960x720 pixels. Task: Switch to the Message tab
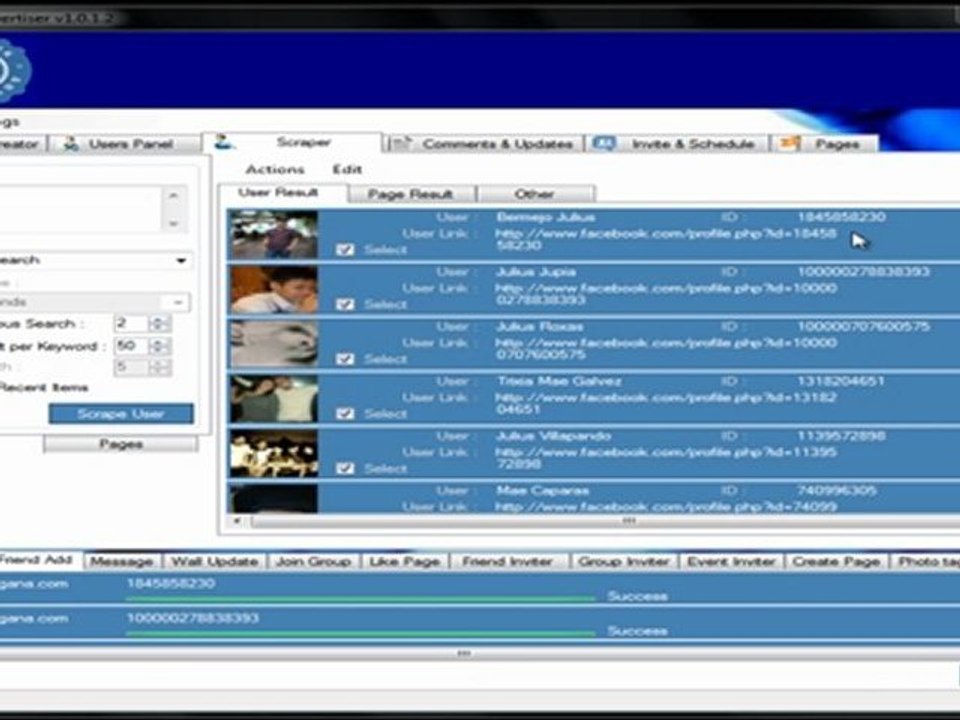coord(122,561)
